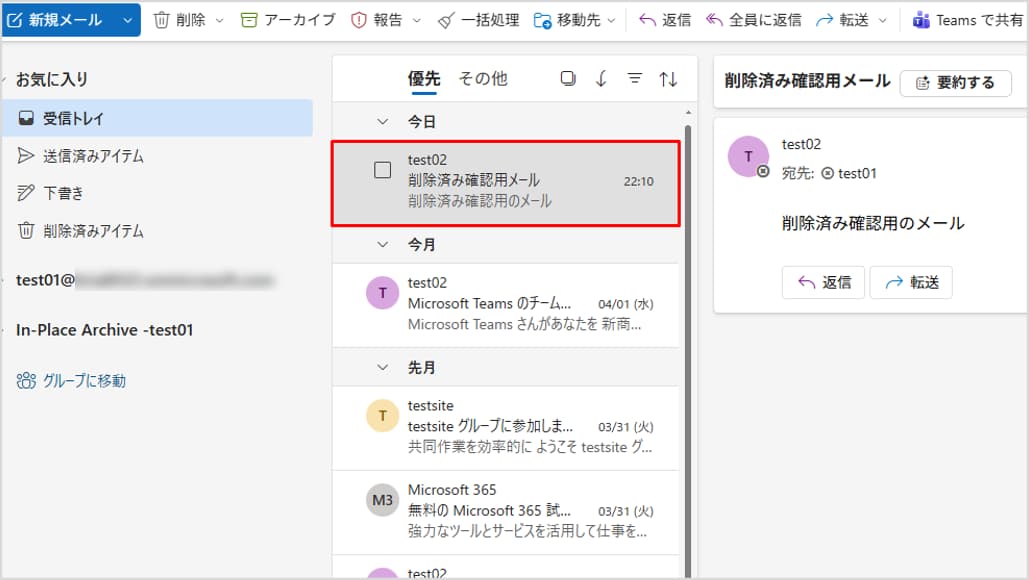The image size is (1029, 580).
Task: Click the jump-to-bottom arrow icon in list header
Action: click(x=601, y=79)
